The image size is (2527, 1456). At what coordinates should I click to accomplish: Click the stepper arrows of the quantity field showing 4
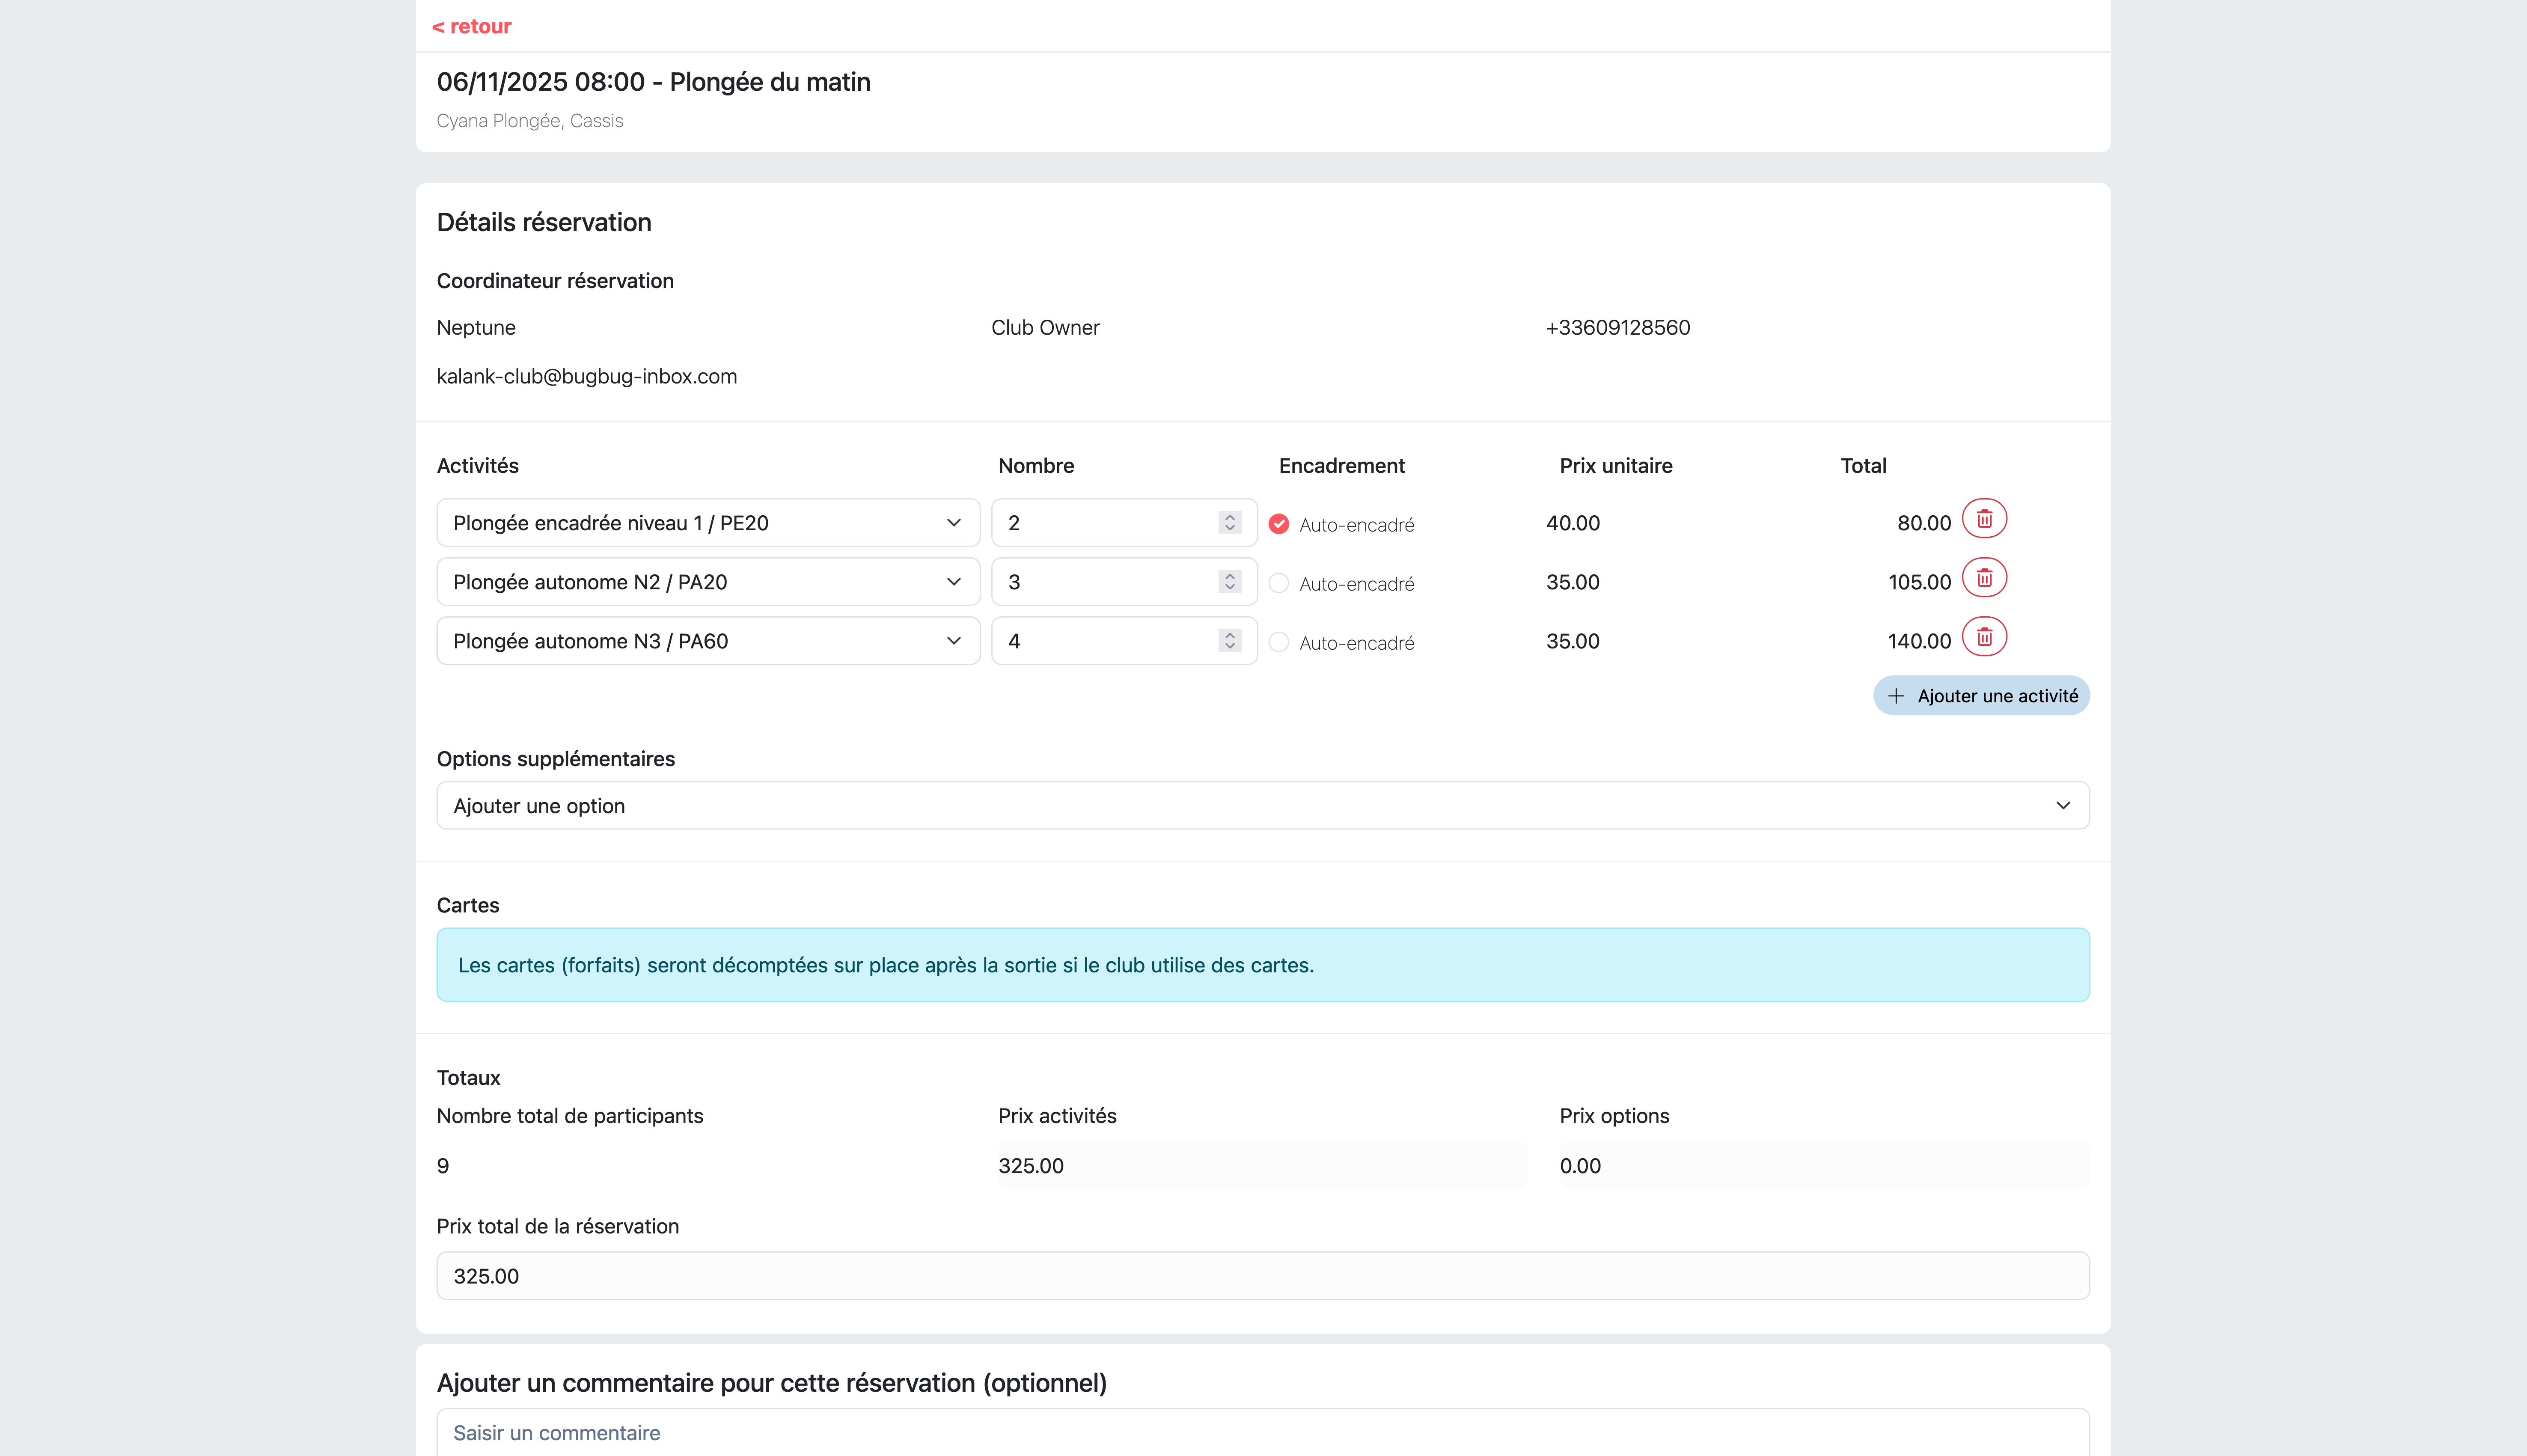1230,641
